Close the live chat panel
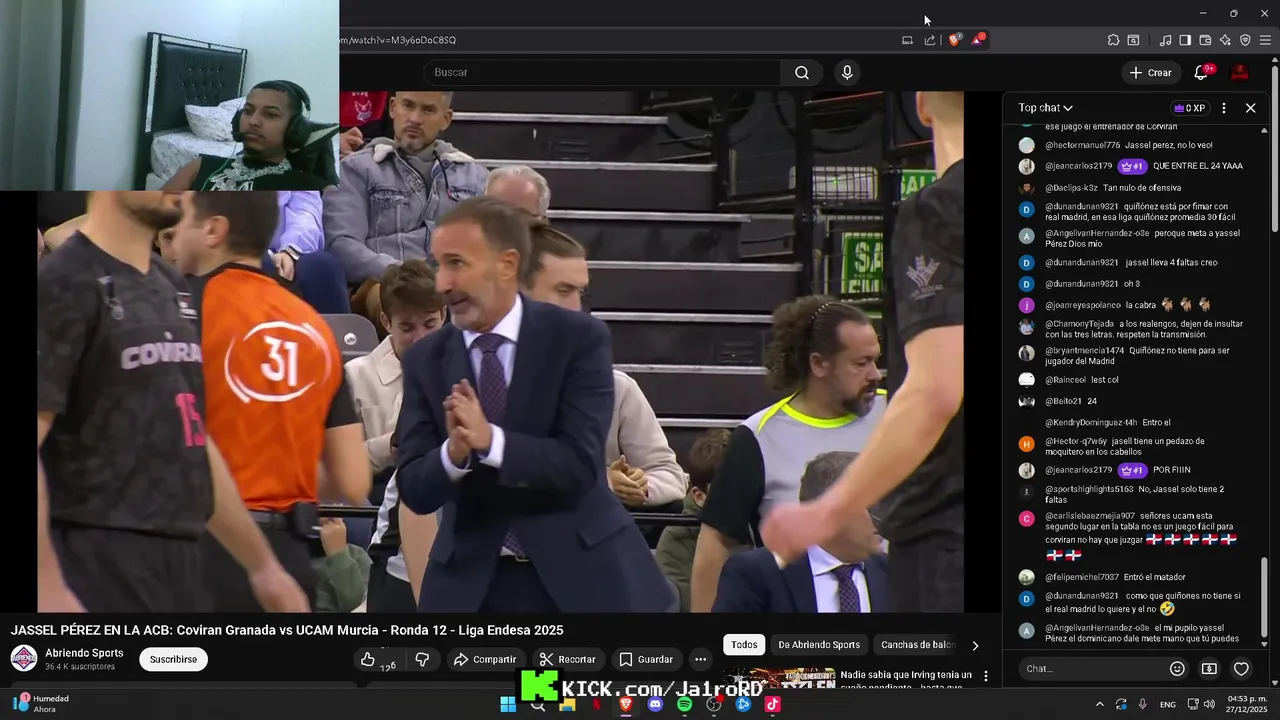The width and height of the screenshot is (1280, 720). (x=1250, y=108)
